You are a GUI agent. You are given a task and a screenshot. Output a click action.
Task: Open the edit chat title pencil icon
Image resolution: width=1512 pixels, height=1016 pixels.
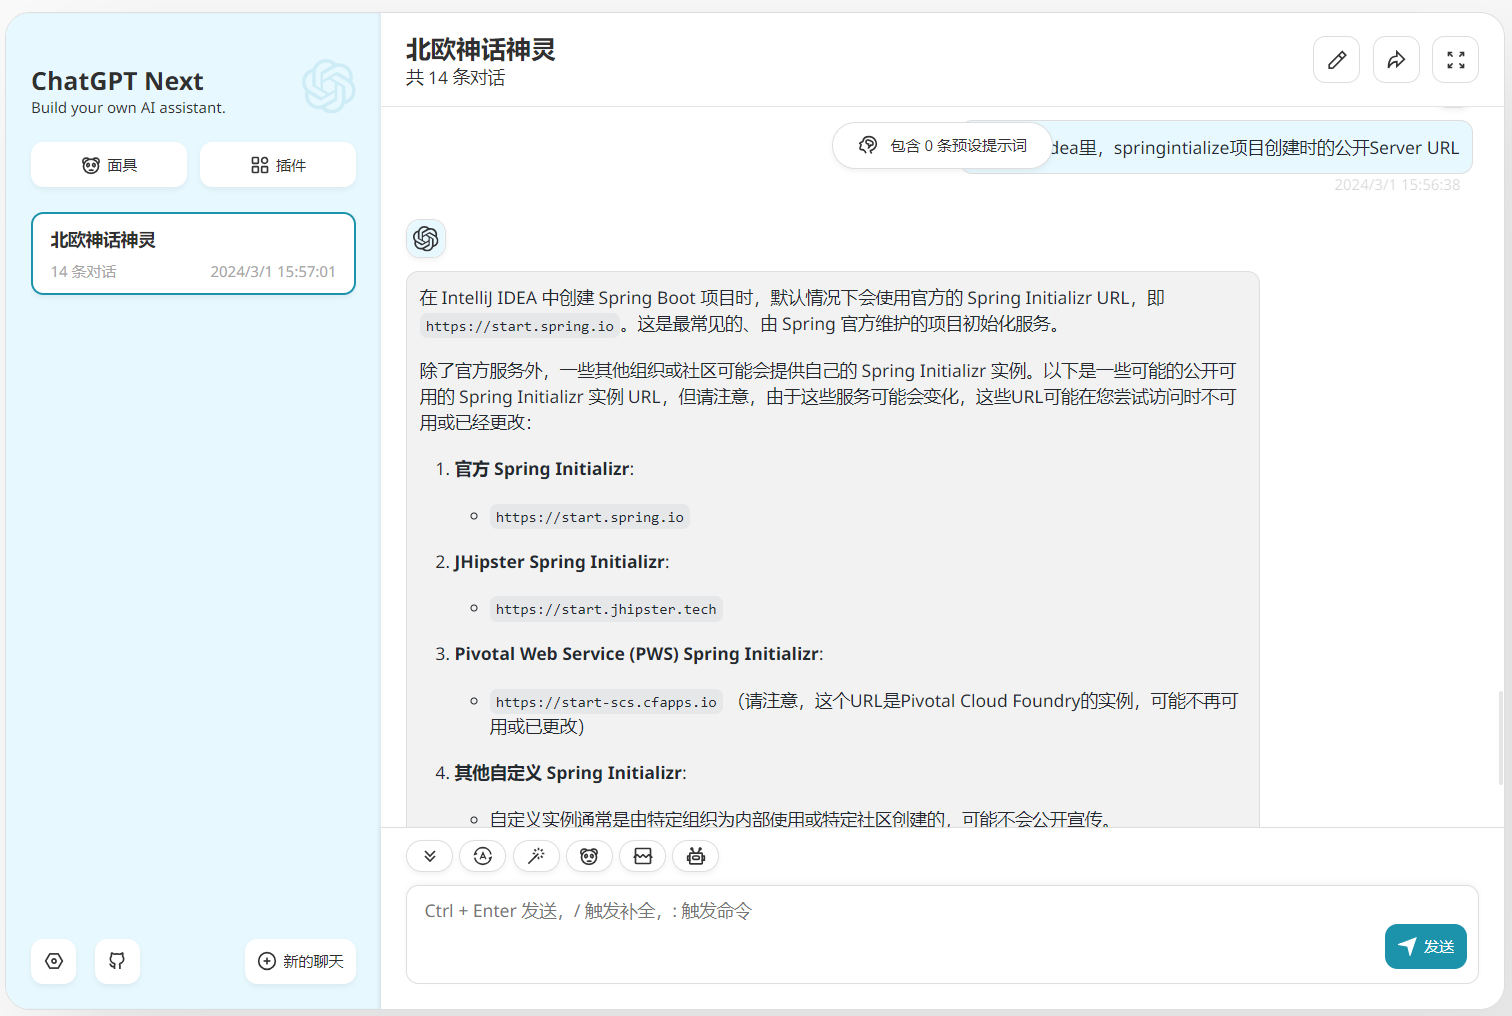coord(1336,60)
